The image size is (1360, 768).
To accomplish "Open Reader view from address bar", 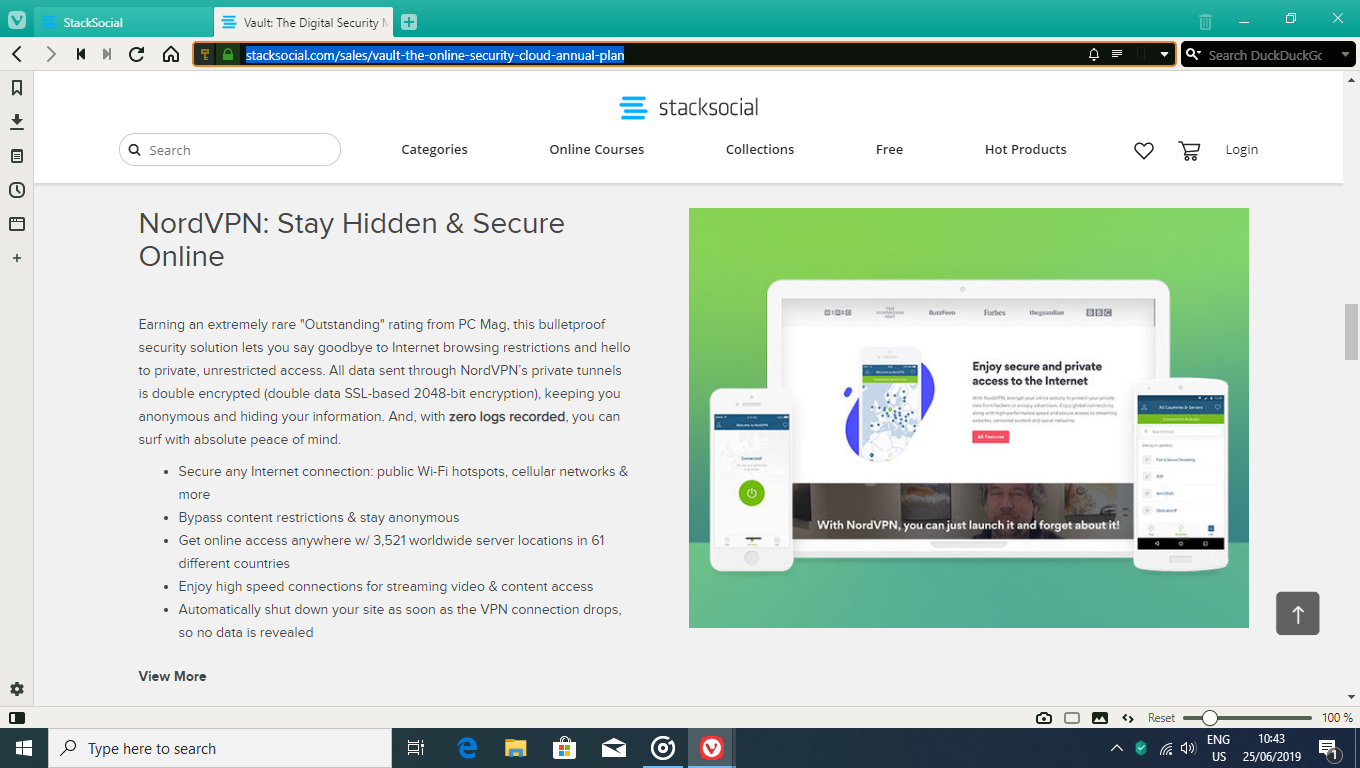I will (1117, 55).
